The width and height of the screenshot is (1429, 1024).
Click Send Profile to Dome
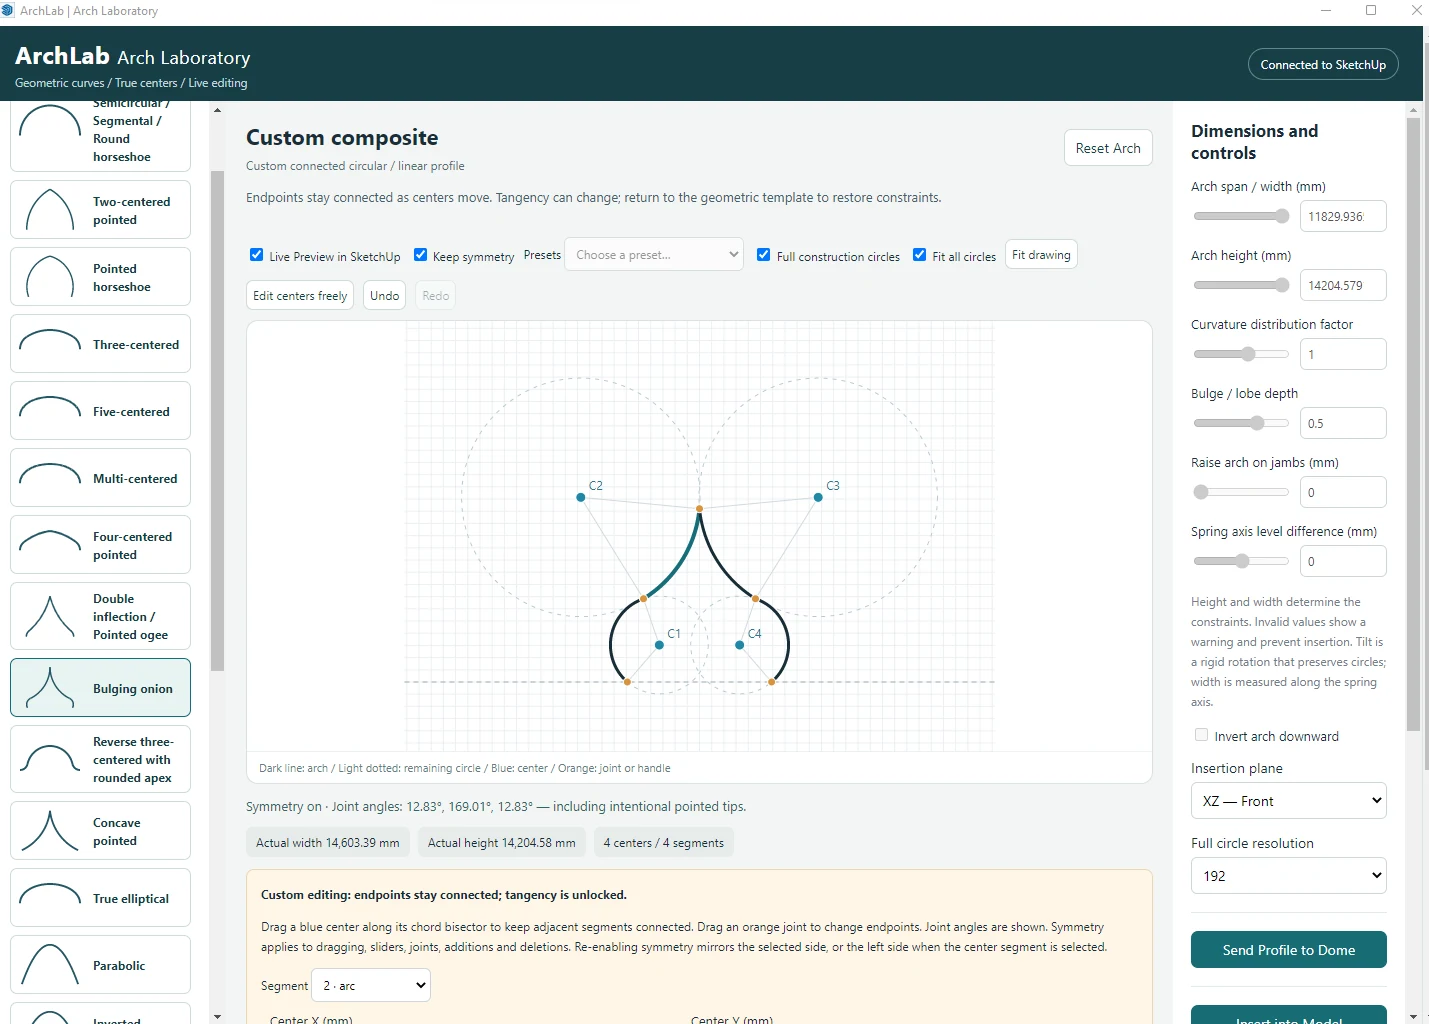coord(1288,950)
